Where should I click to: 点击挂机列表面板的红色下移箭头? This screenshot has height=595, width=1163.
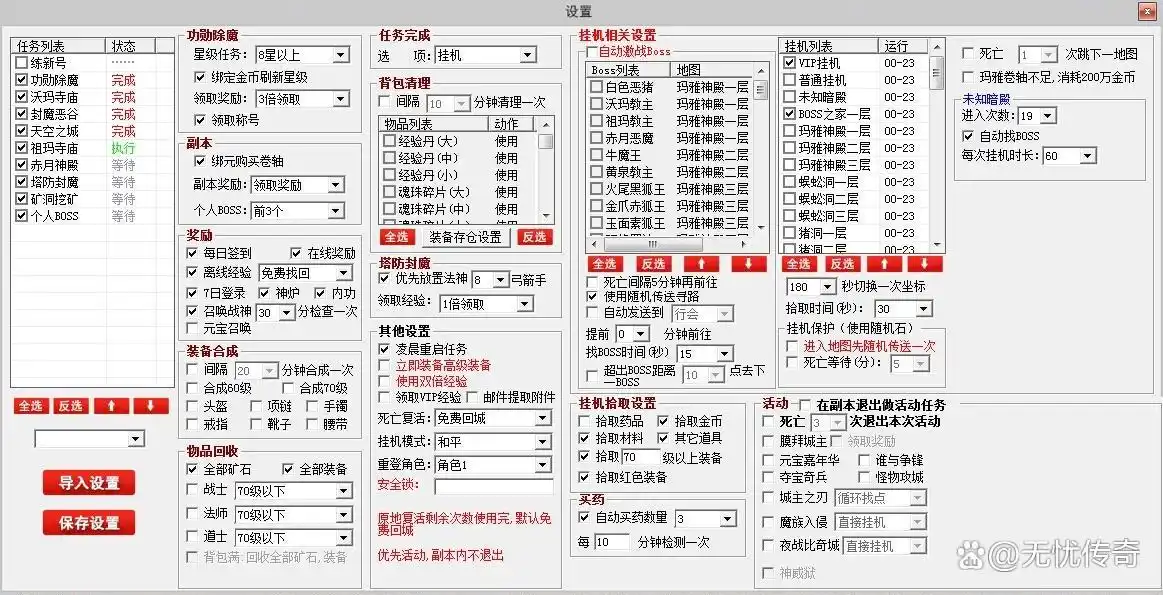point(925,264)
